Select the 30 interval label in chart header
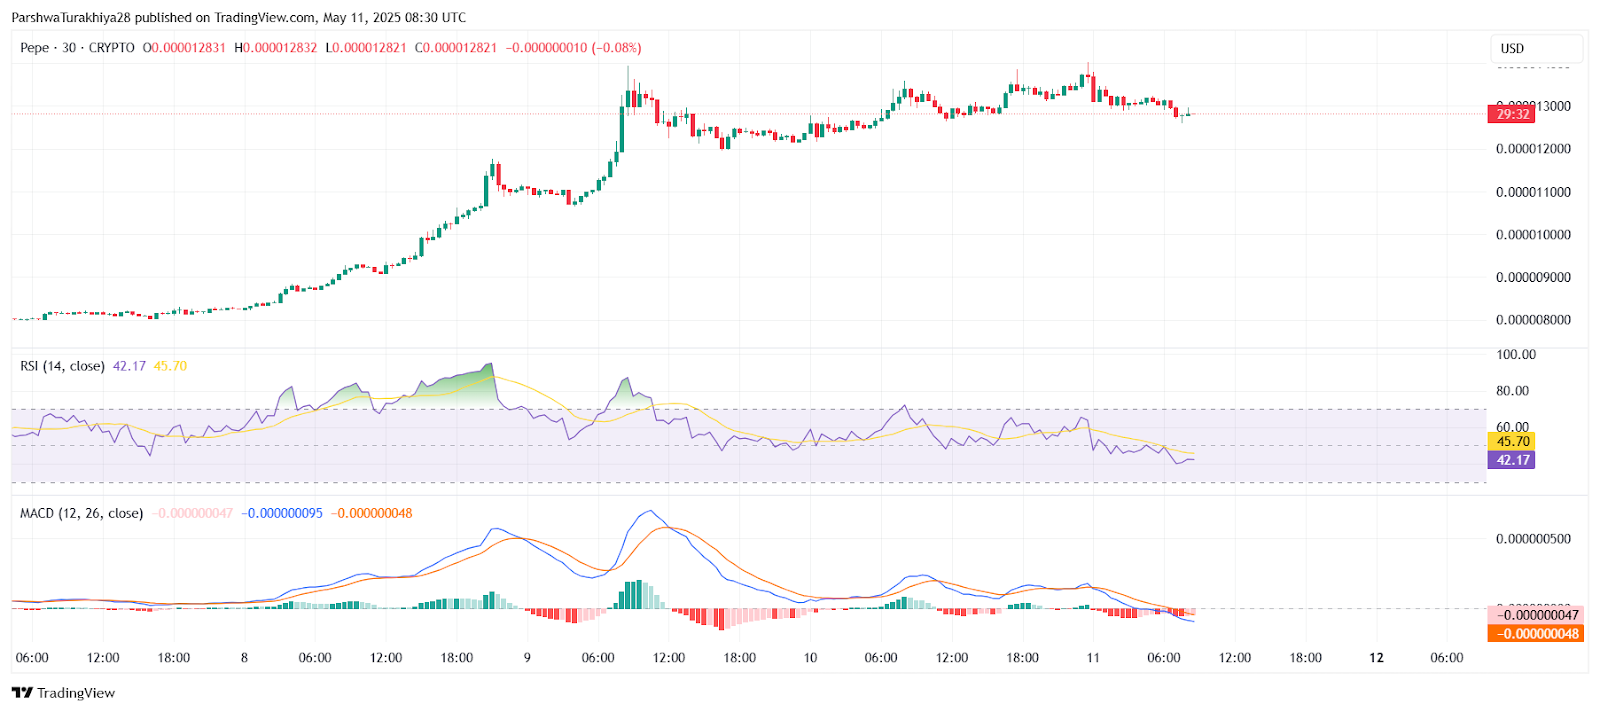The width and height of the screenshot is (1600, 712). (x=69, y=48)
